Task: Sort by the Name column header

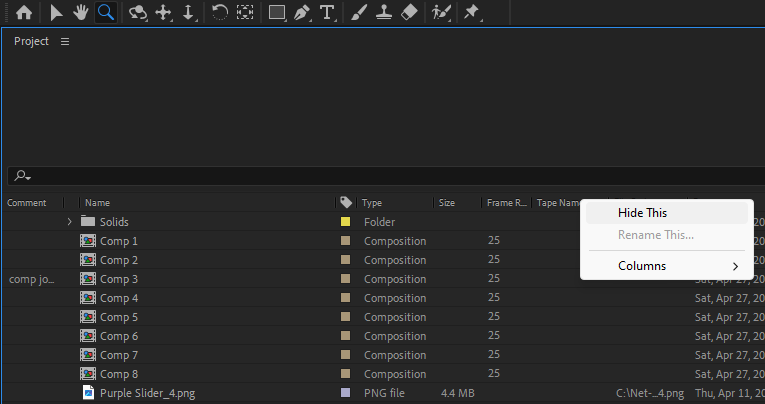Action: point(98,203)
